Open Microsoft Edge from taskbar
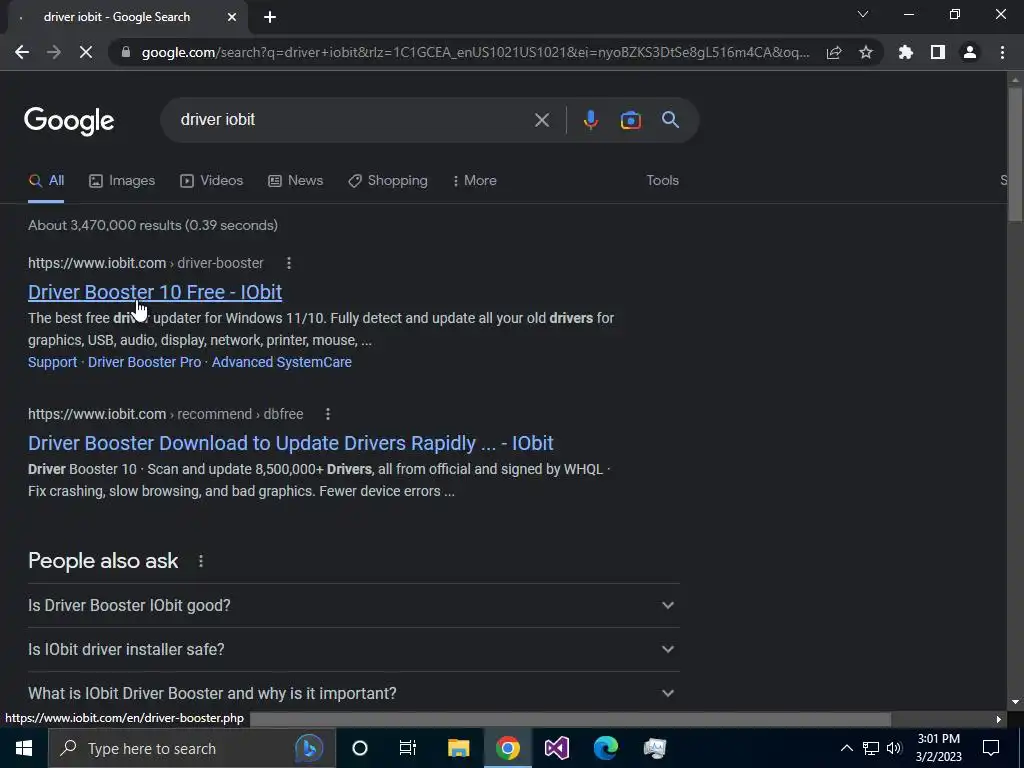 coord(605,748)
